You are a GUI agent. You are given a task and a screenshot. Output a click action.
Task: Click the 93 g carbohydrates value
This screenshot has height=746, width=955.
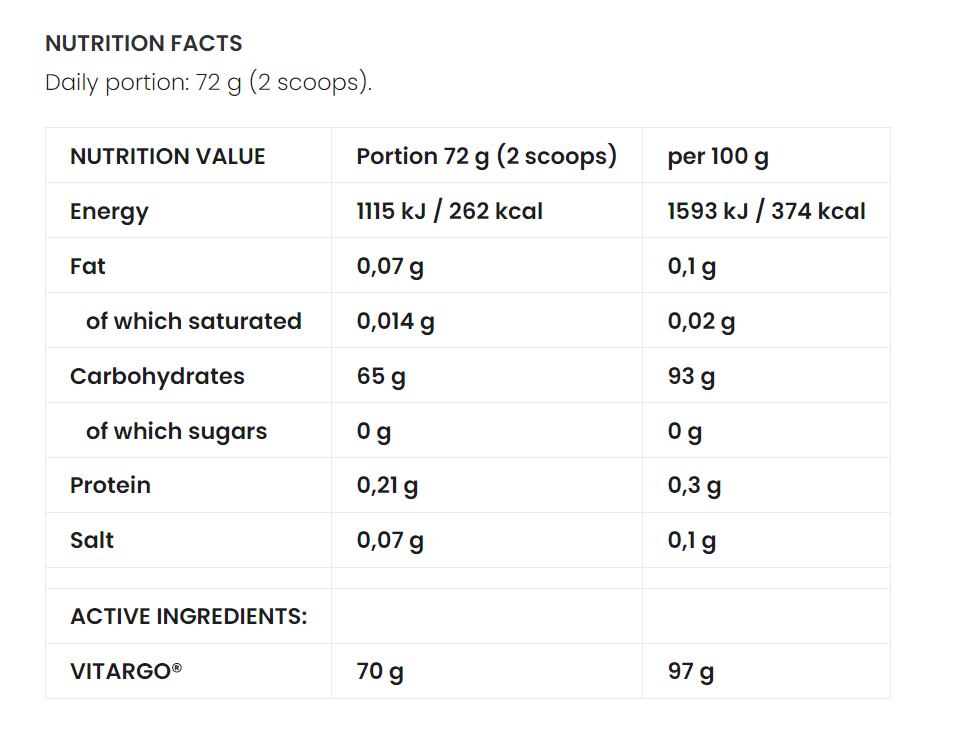click(691, 377)
